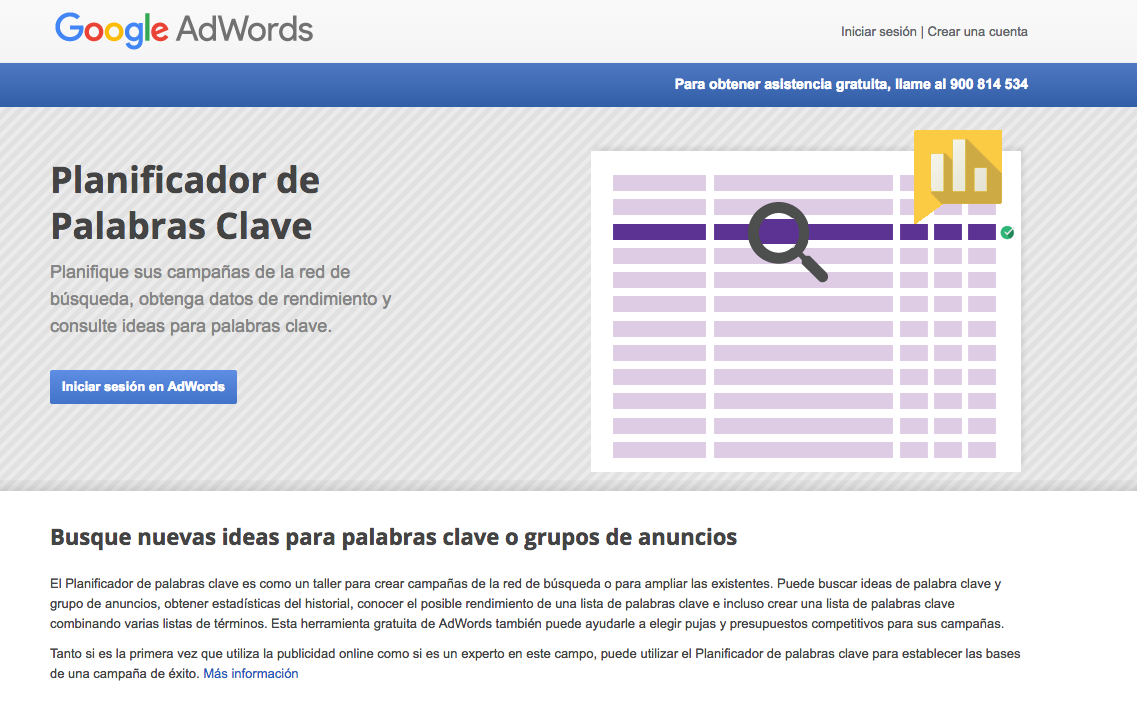Open the "Crear una cuenta" link
This screenshot has width=1137, height=714.
coord(977,31)
